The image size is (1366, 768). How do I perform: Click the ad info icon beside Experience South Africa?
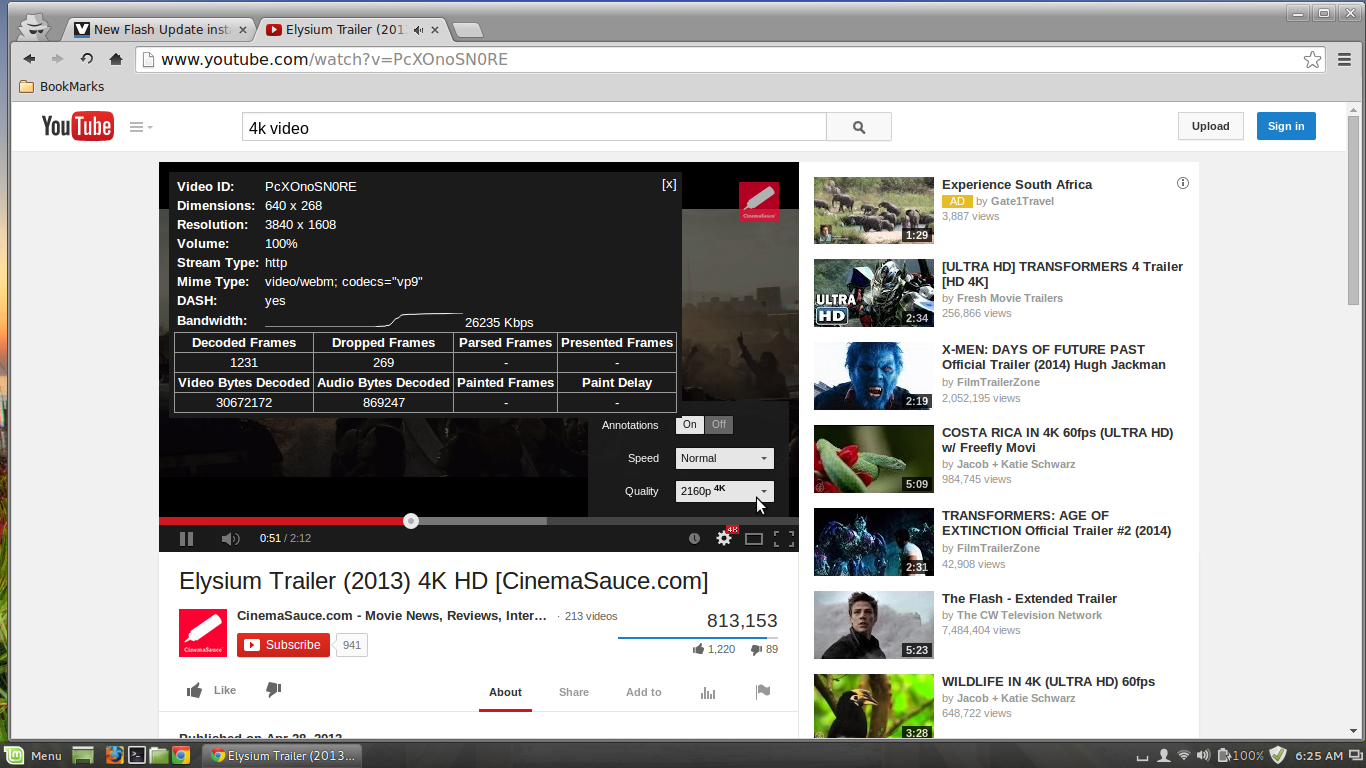coord(1183,183)
